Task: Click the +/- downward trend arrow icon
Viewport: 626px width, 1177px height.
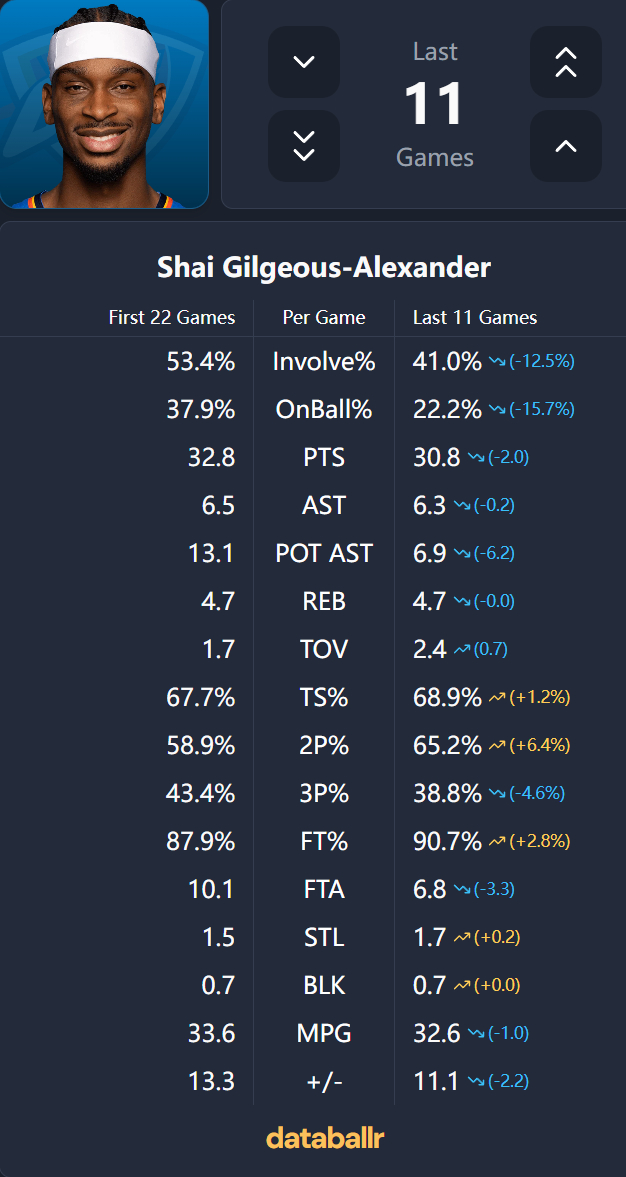Action: point(475,1082)
